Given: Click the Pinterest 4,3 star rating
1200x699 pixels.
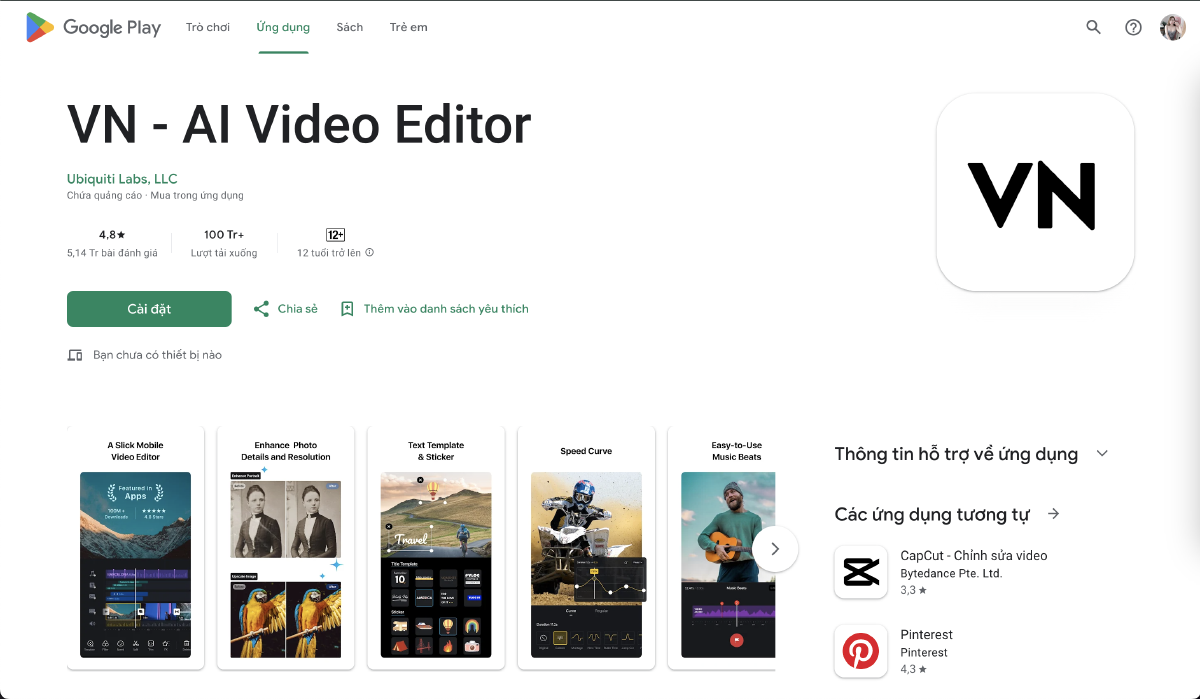Looking at the screenshot, I should pyautogui.click(x=913, y=670).
